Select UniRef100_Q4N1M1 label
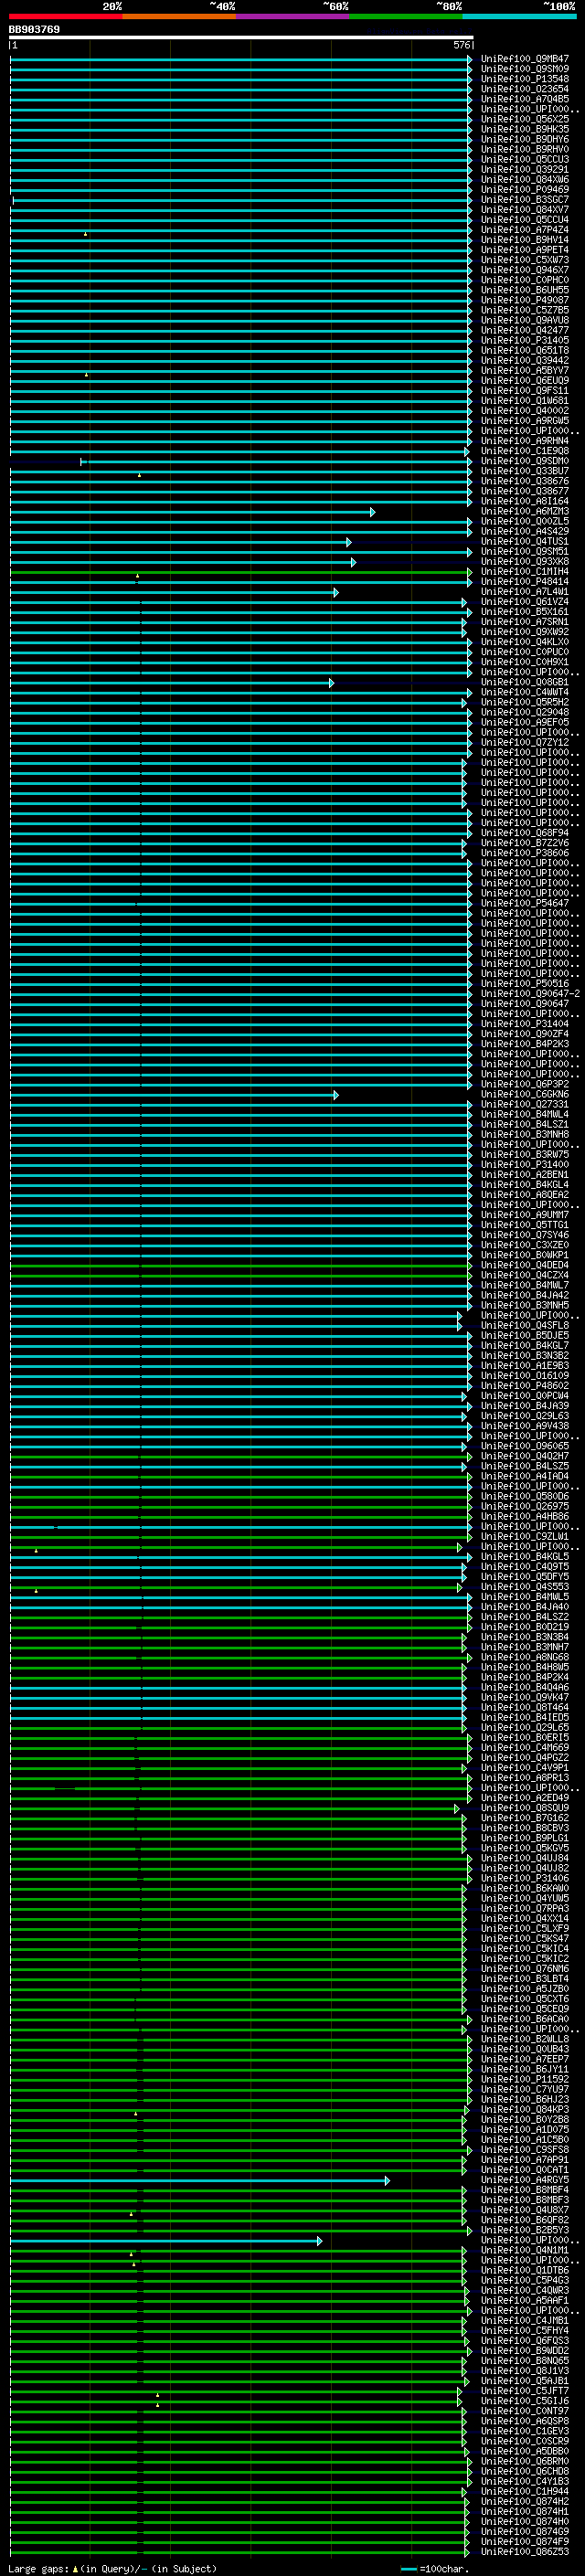This screenshot has width=585, height=2576. click(525, 2250)
